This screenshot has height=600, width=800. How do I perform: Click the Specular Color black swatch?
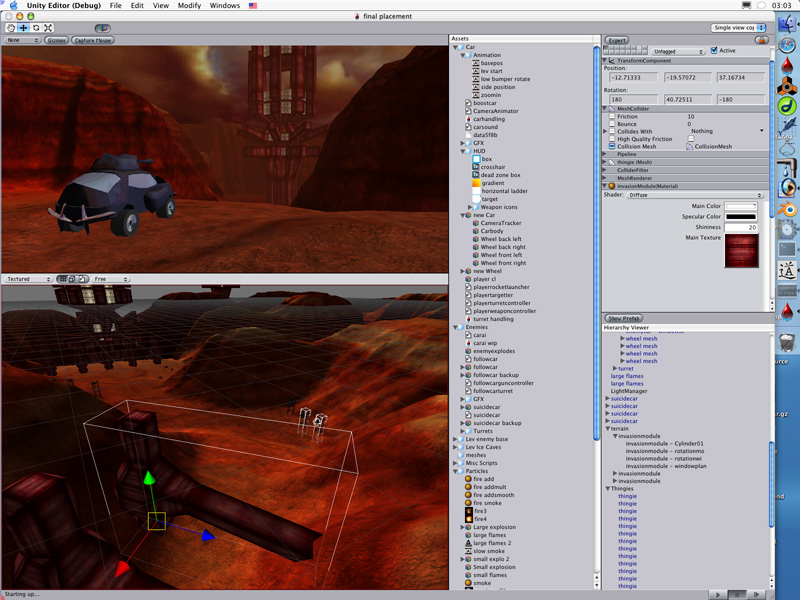(740, 217)
